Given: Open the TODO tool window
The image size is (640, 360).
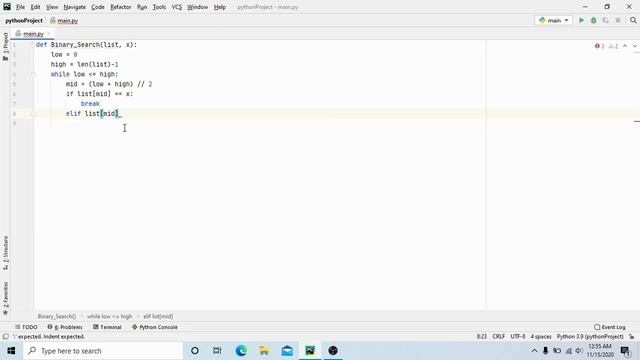Looking at the screenshot, I should point(27,327).
